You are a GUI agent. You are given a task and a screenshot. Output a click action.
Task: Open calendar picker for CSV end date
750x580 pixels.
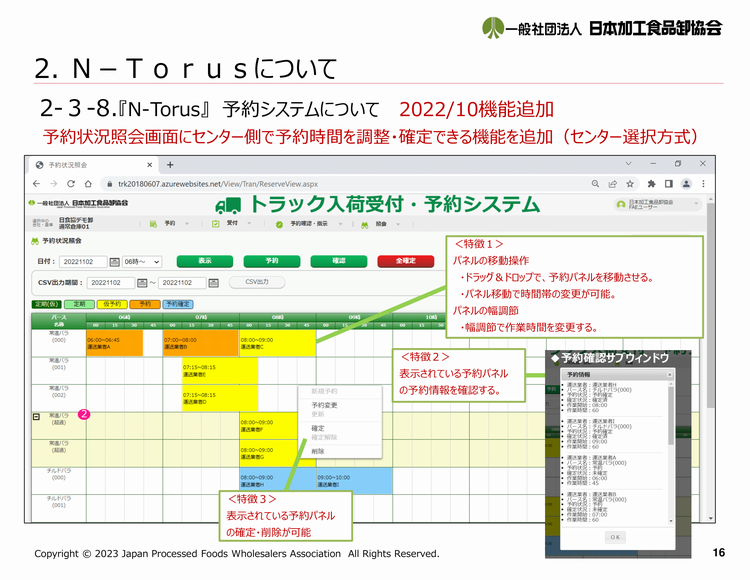pos(213,283)
